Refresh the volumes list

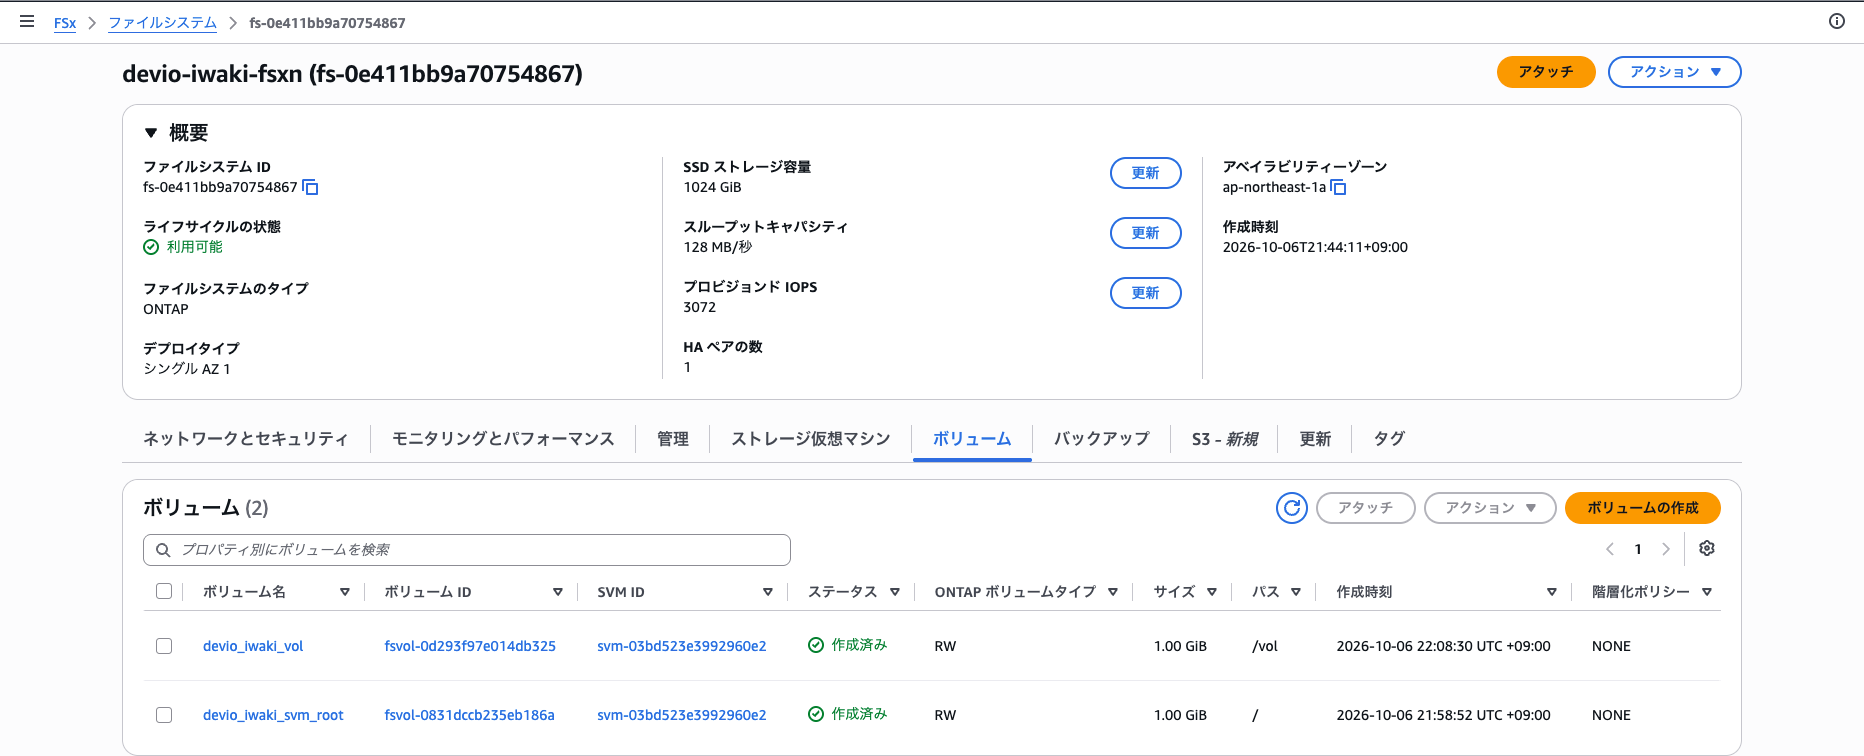pyautogui.click(x=1292, y=508)
